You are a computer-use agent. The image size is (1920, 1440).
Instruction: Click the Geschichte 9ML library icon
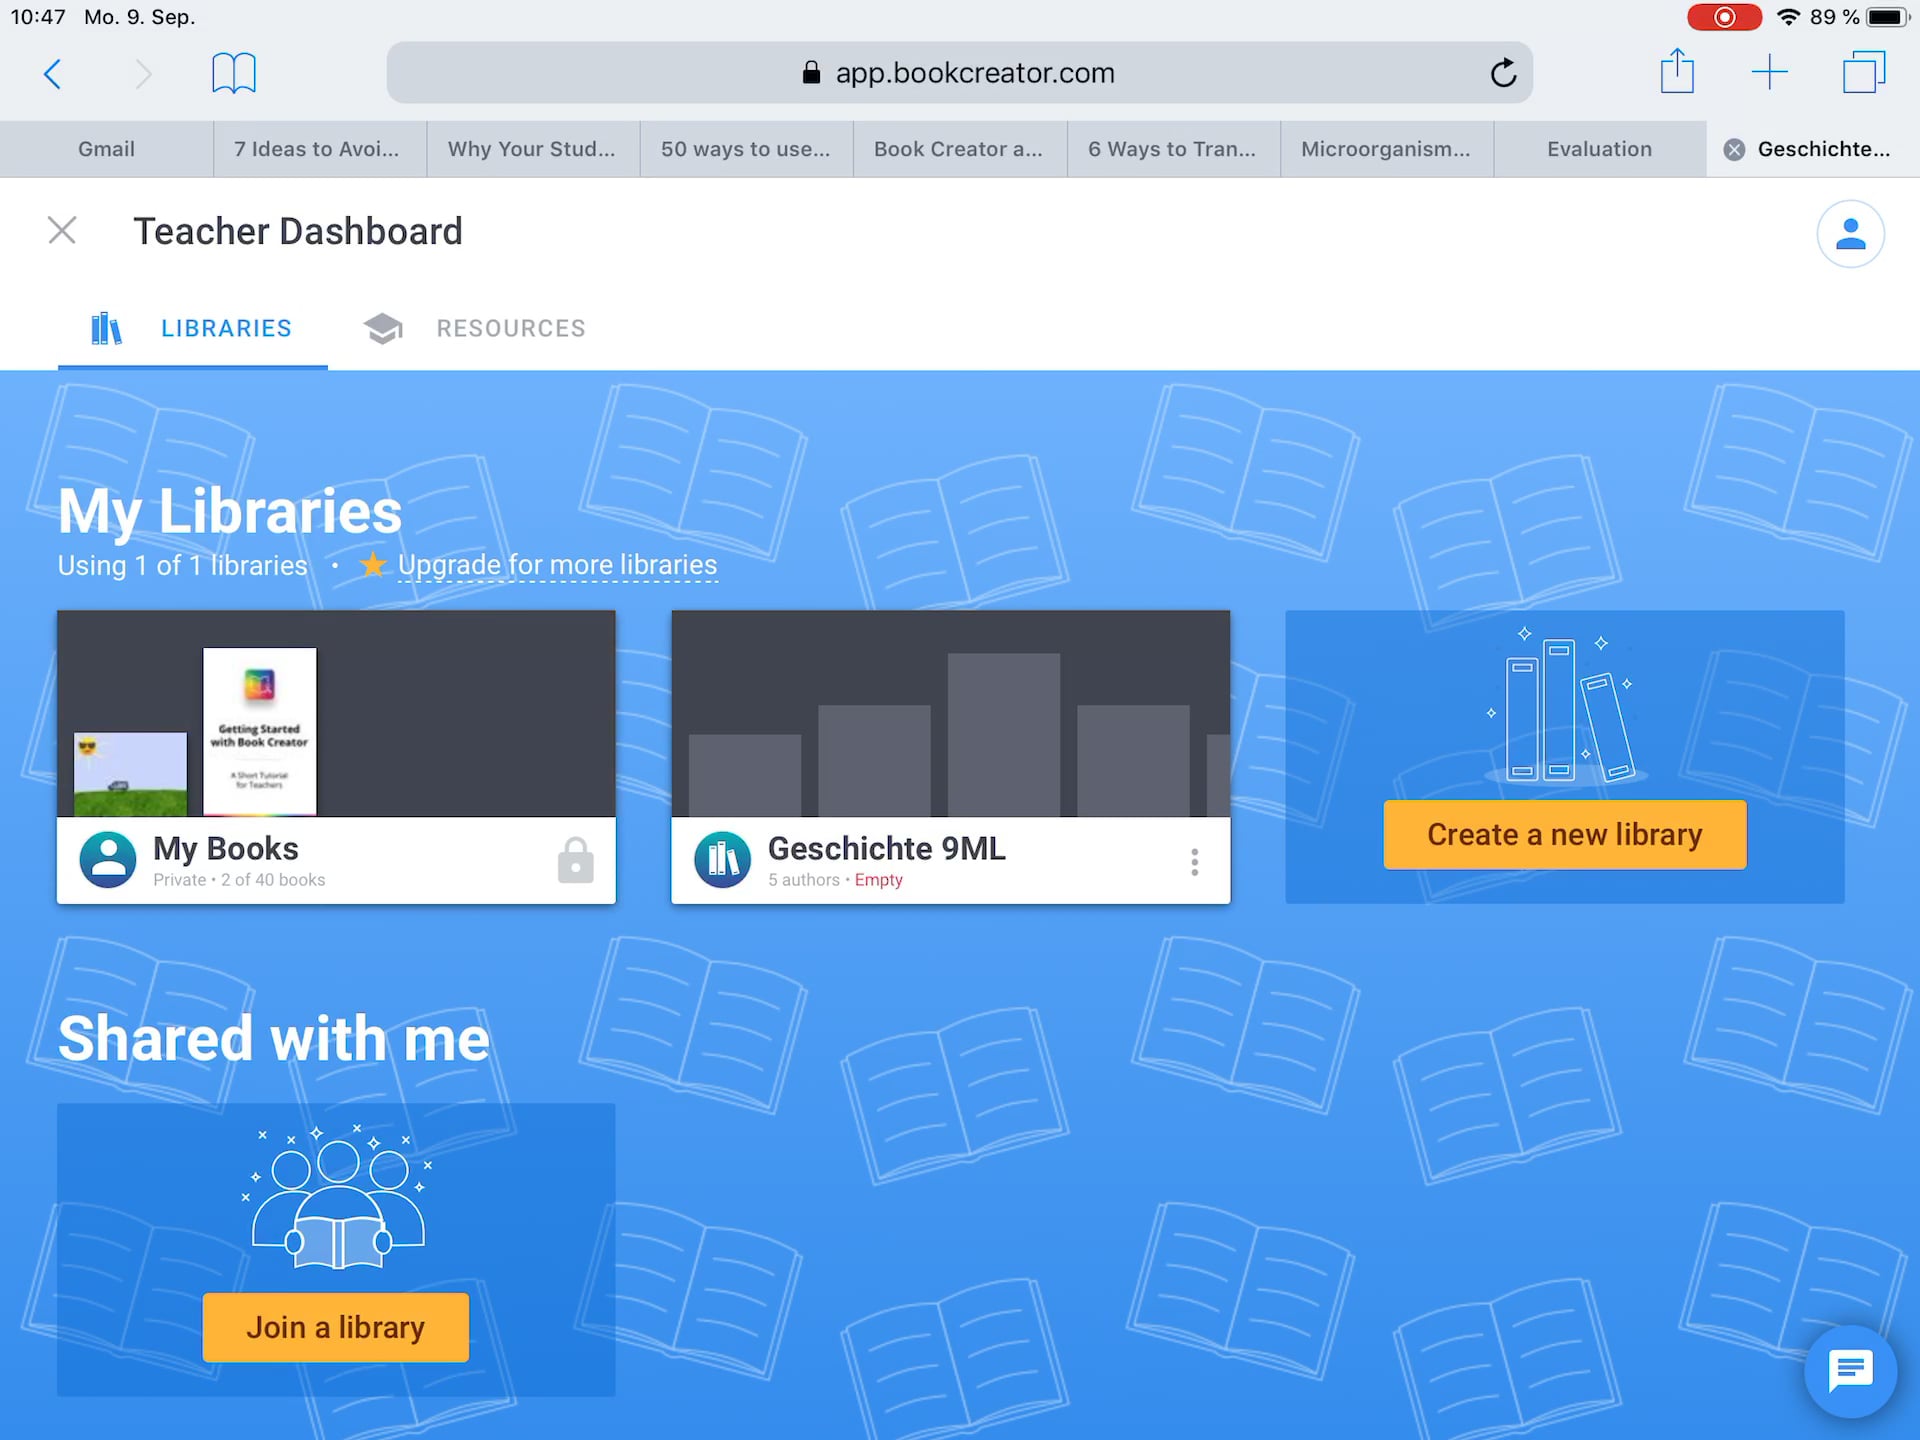click(722, 860)
